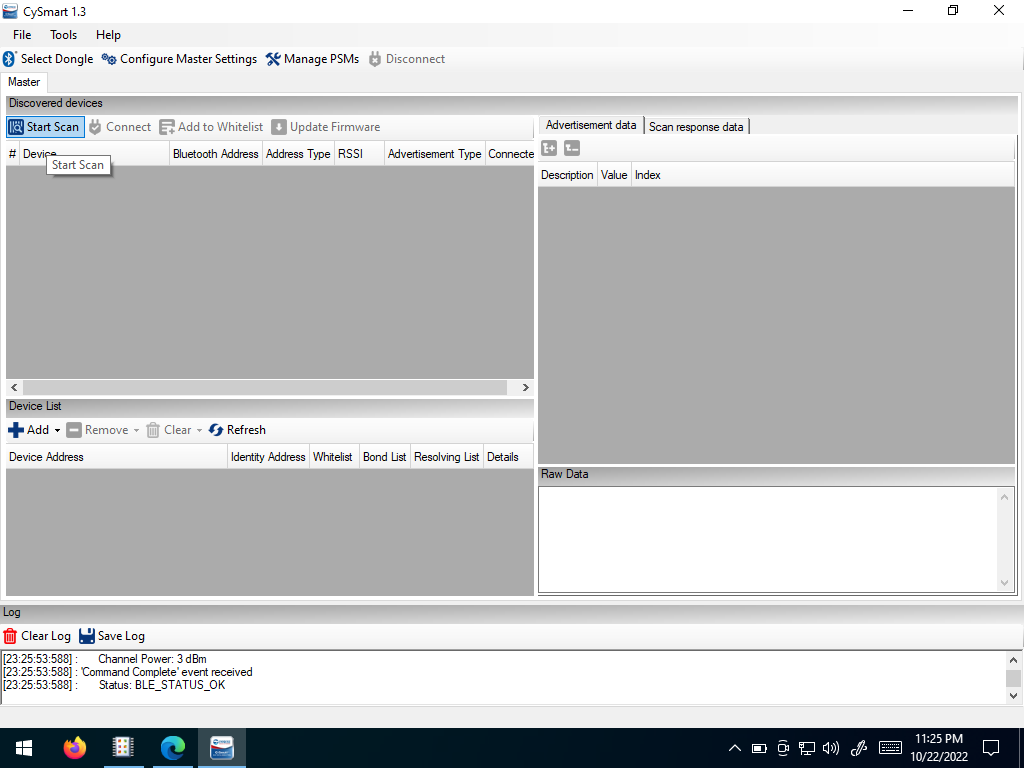
Task: Click the Resolving List column header
Action: 447,457
